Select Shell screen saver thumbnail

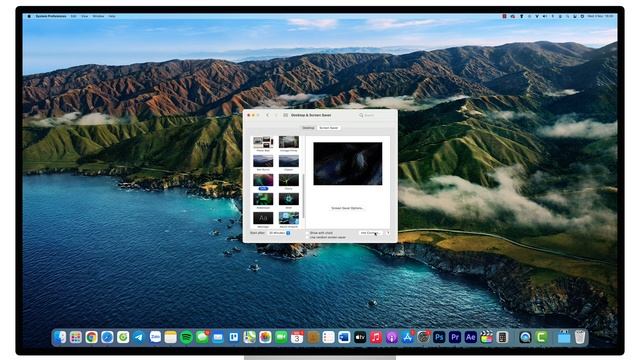[289, 199]
